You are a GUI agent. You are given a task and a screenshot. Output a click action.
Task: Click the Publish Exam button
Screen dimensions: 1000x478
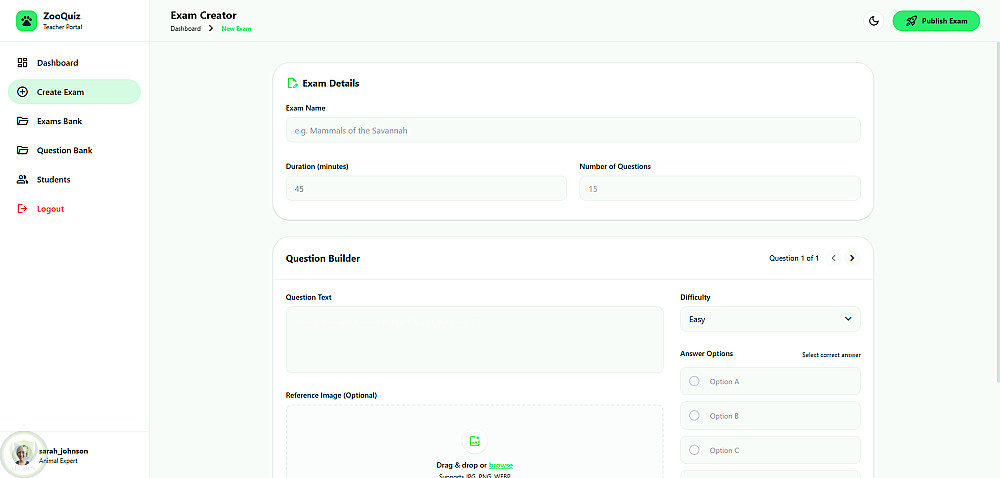[x=936, y=21]
